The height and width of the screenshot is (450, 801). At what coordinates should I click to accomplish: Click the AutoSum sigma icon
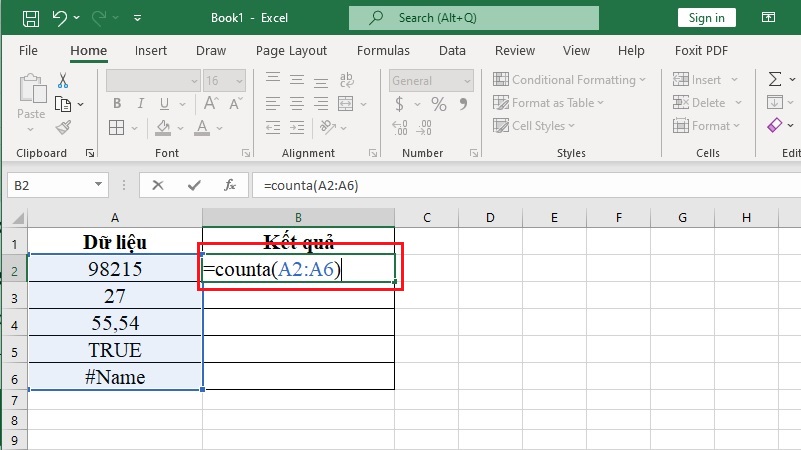(x=775, y=79)
